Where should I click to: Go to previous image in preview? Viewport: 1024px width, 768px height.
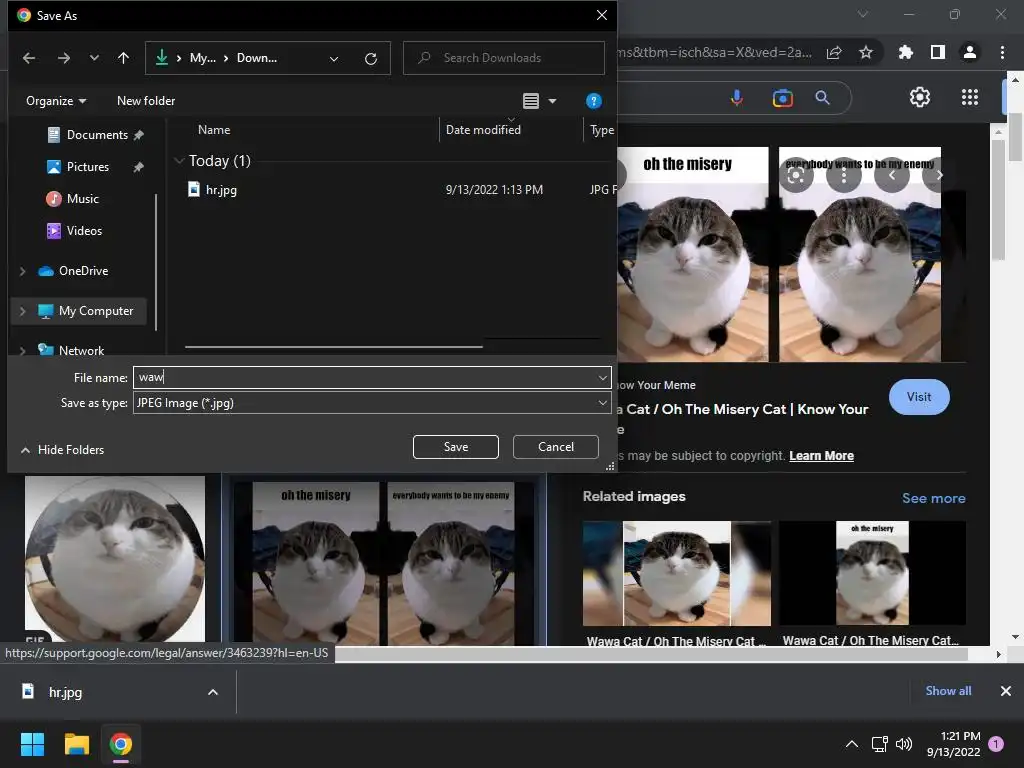click(x=891, y=175)
